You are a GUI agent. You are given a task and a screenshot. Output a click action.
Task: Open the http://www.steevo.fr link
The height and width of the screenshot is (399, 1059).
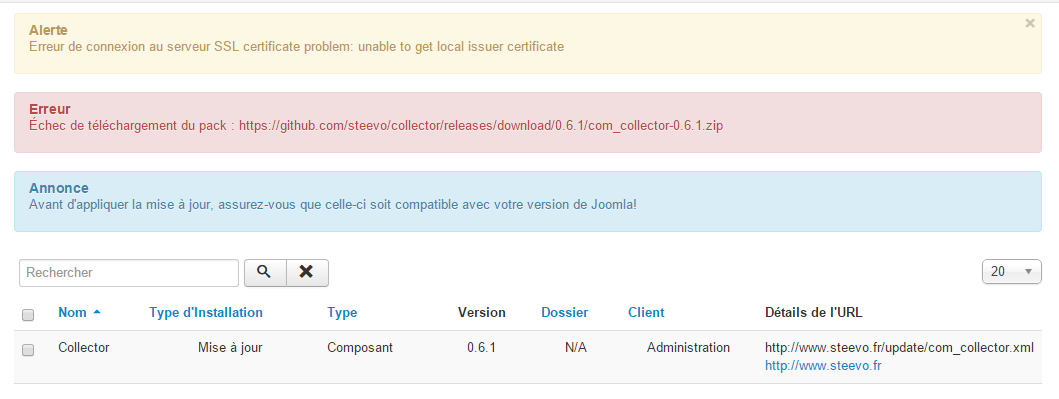click(x=823, y=366)
